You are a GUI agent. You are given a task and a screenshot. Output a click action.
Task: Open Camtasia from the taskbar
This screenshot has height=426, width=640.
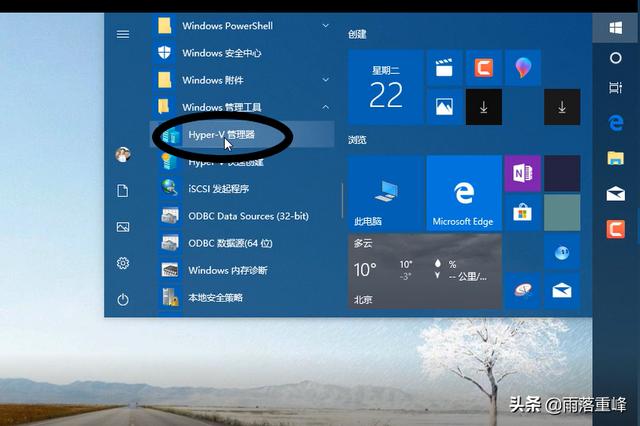pos(616,229)
